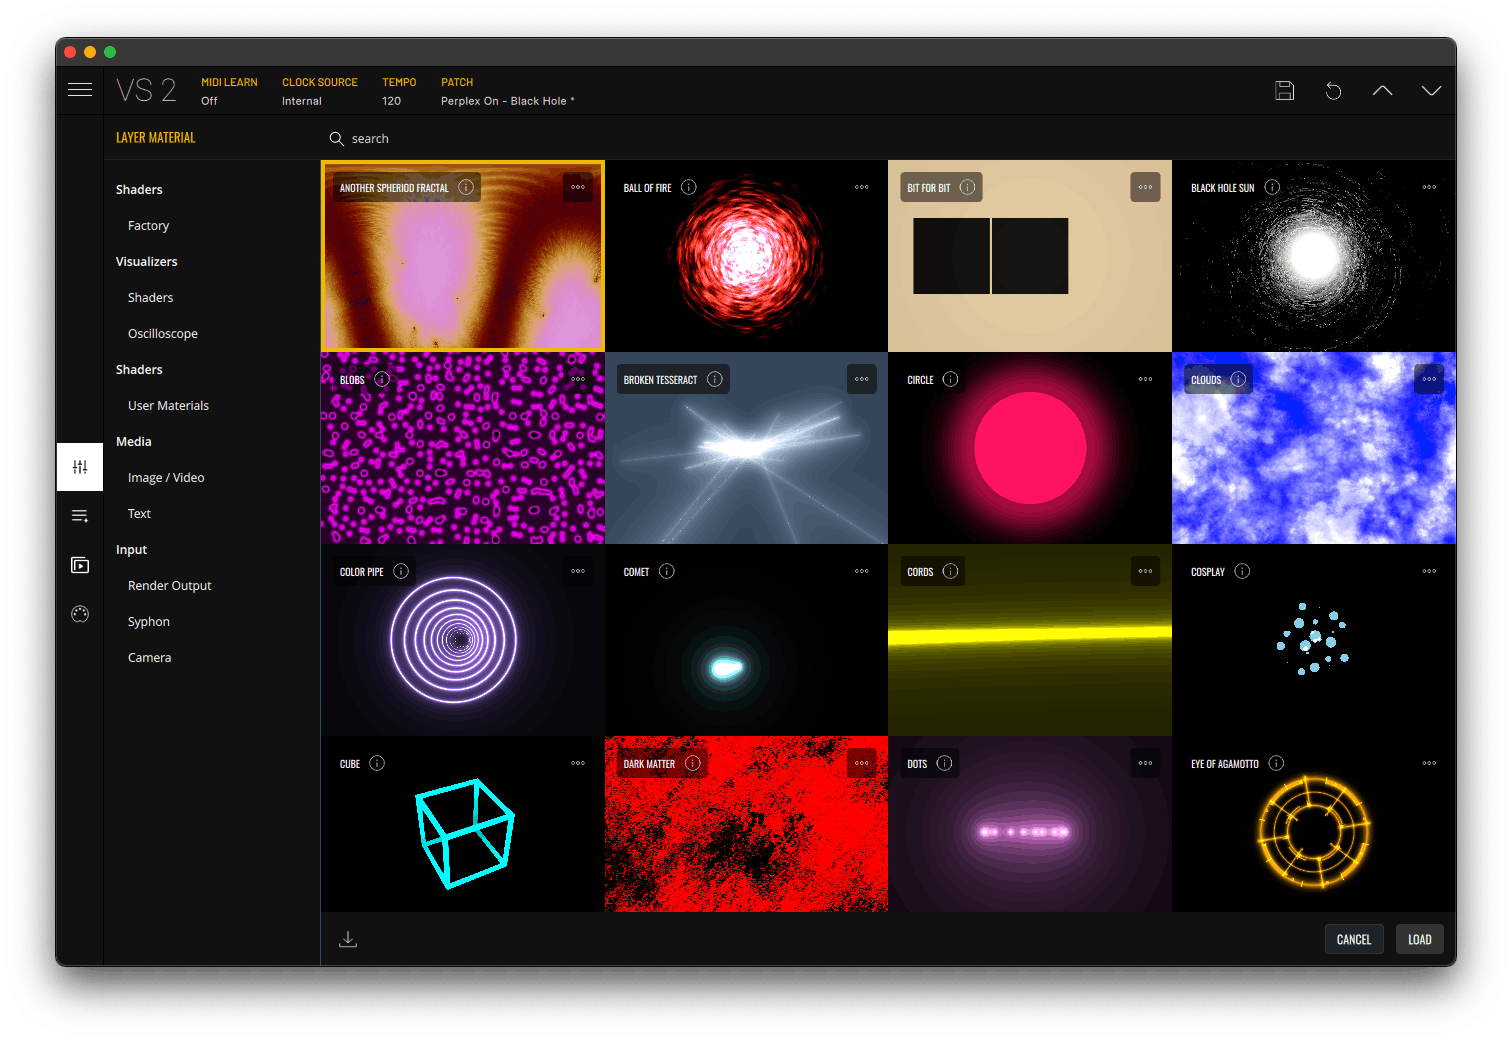Open the overflow menu on the Cube tile

pyautogui.click(x=578, y=763)
